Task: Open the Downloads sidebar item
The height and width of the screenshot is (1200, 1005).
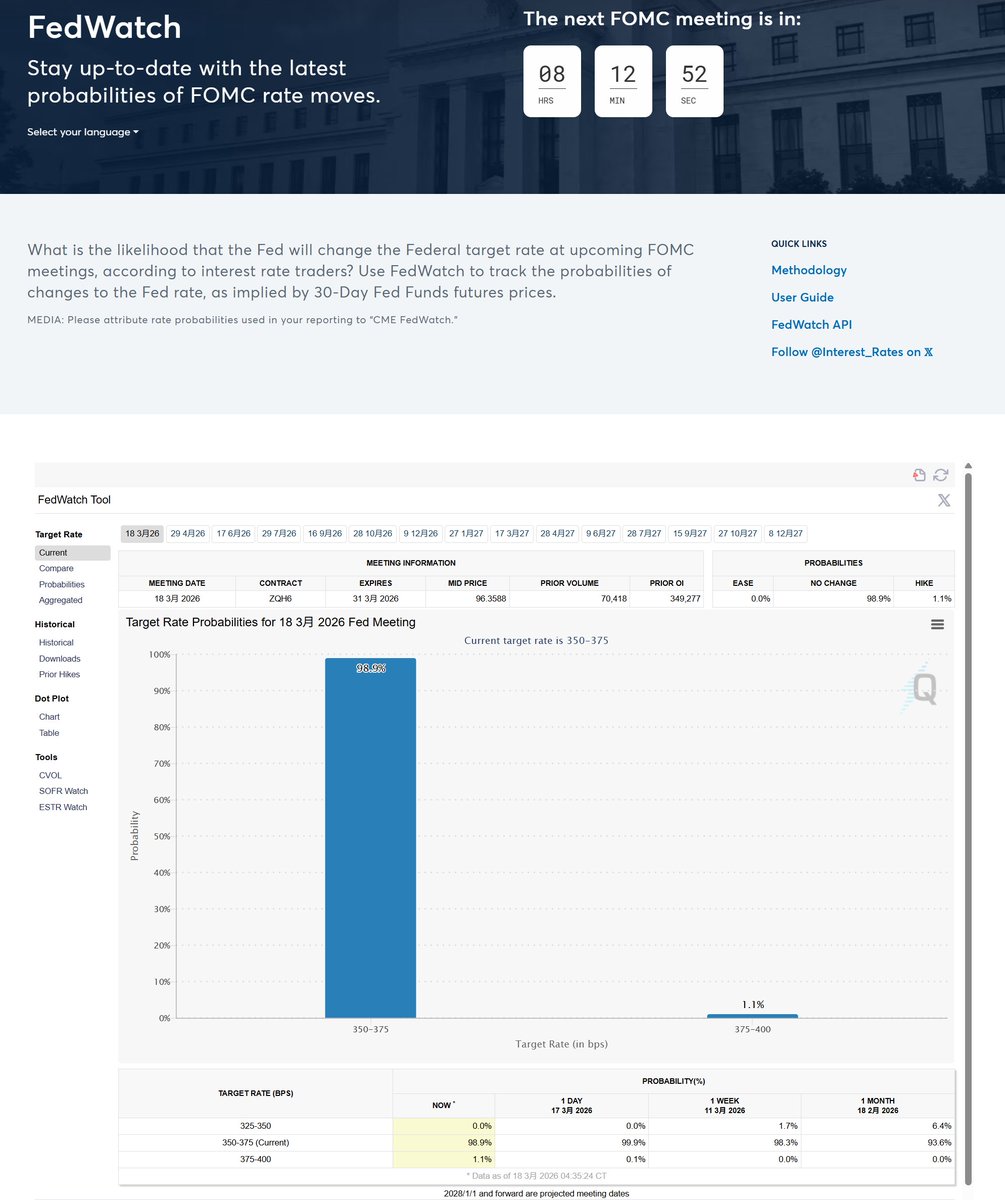Action: [60, 659]
